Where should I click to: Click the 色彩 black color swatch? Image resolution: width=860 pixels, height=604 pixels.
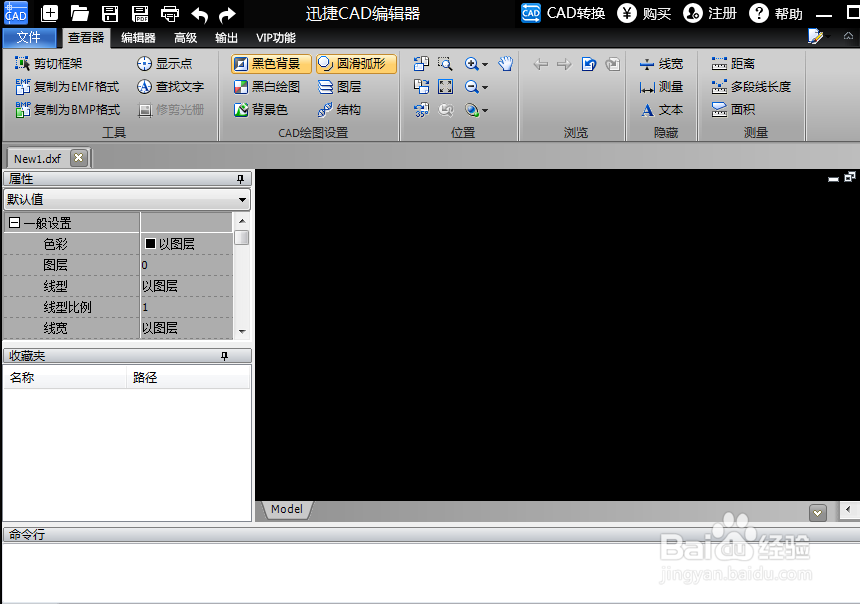coord(150,244)
